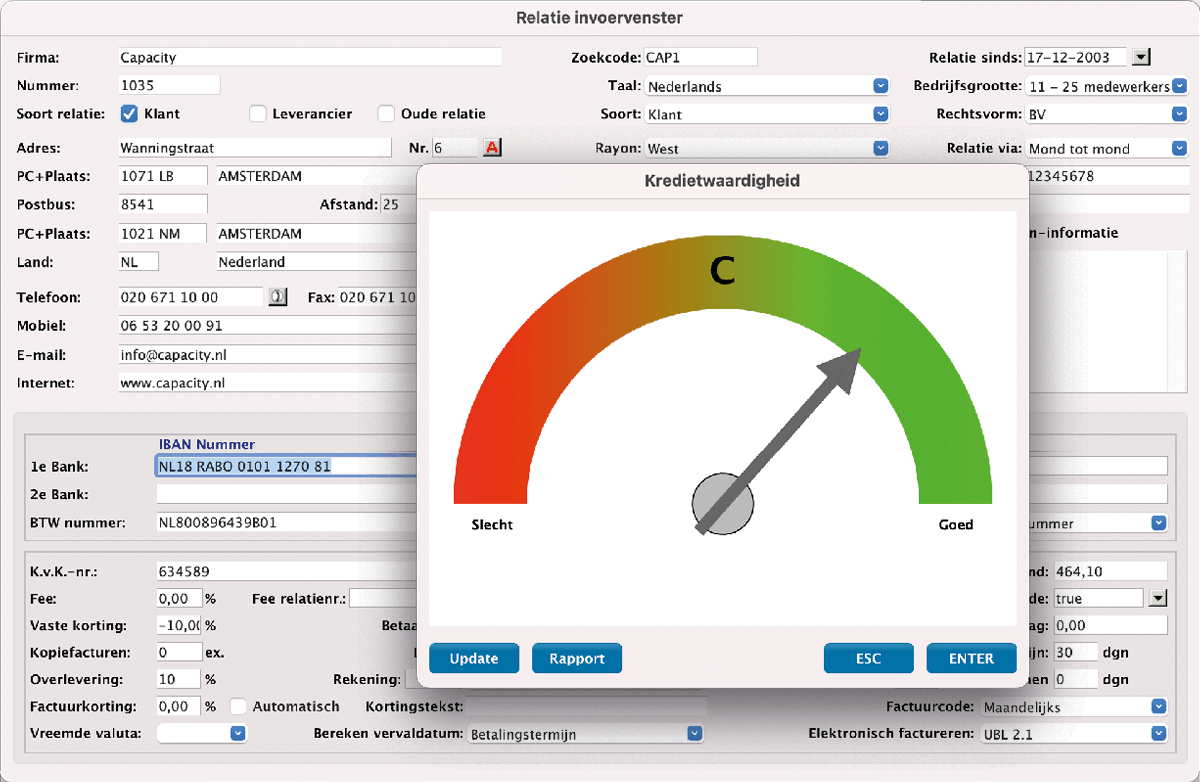Open the Factuurcode dropdown showing Maandelijks
Viewport: 1200px width, 782px height.
coord(1073,706)
